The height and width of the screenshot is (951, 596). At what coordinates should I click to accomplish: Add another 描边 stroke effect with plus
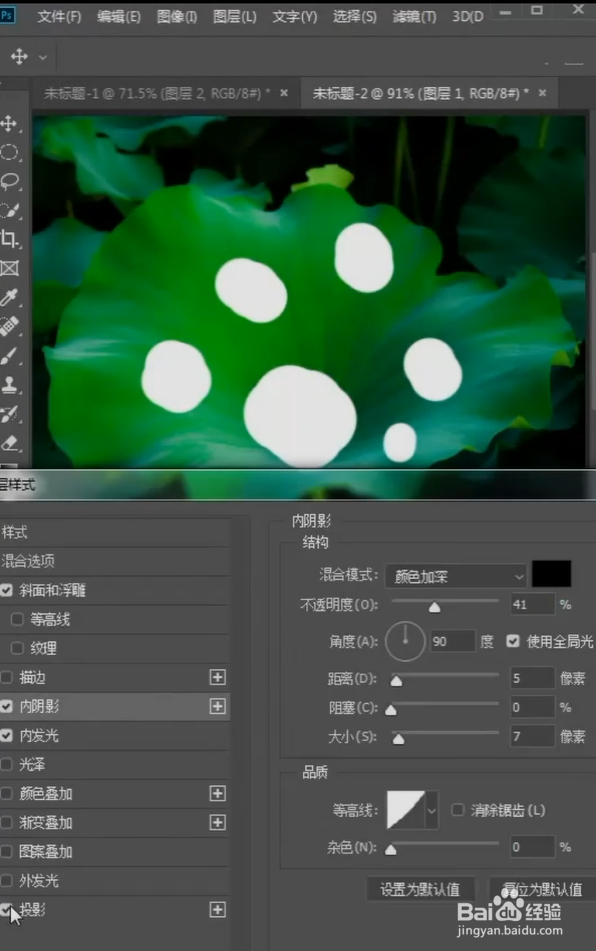(218, 677)
